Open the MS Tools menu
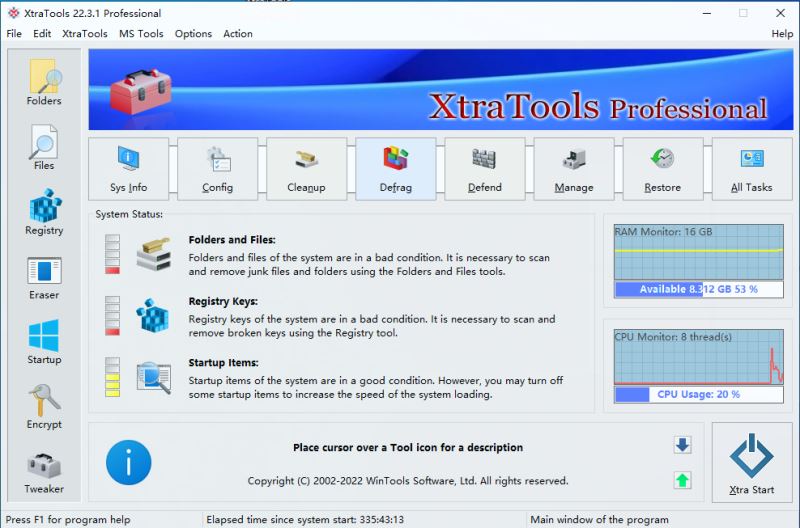The image size is (800, 528). 141,33
